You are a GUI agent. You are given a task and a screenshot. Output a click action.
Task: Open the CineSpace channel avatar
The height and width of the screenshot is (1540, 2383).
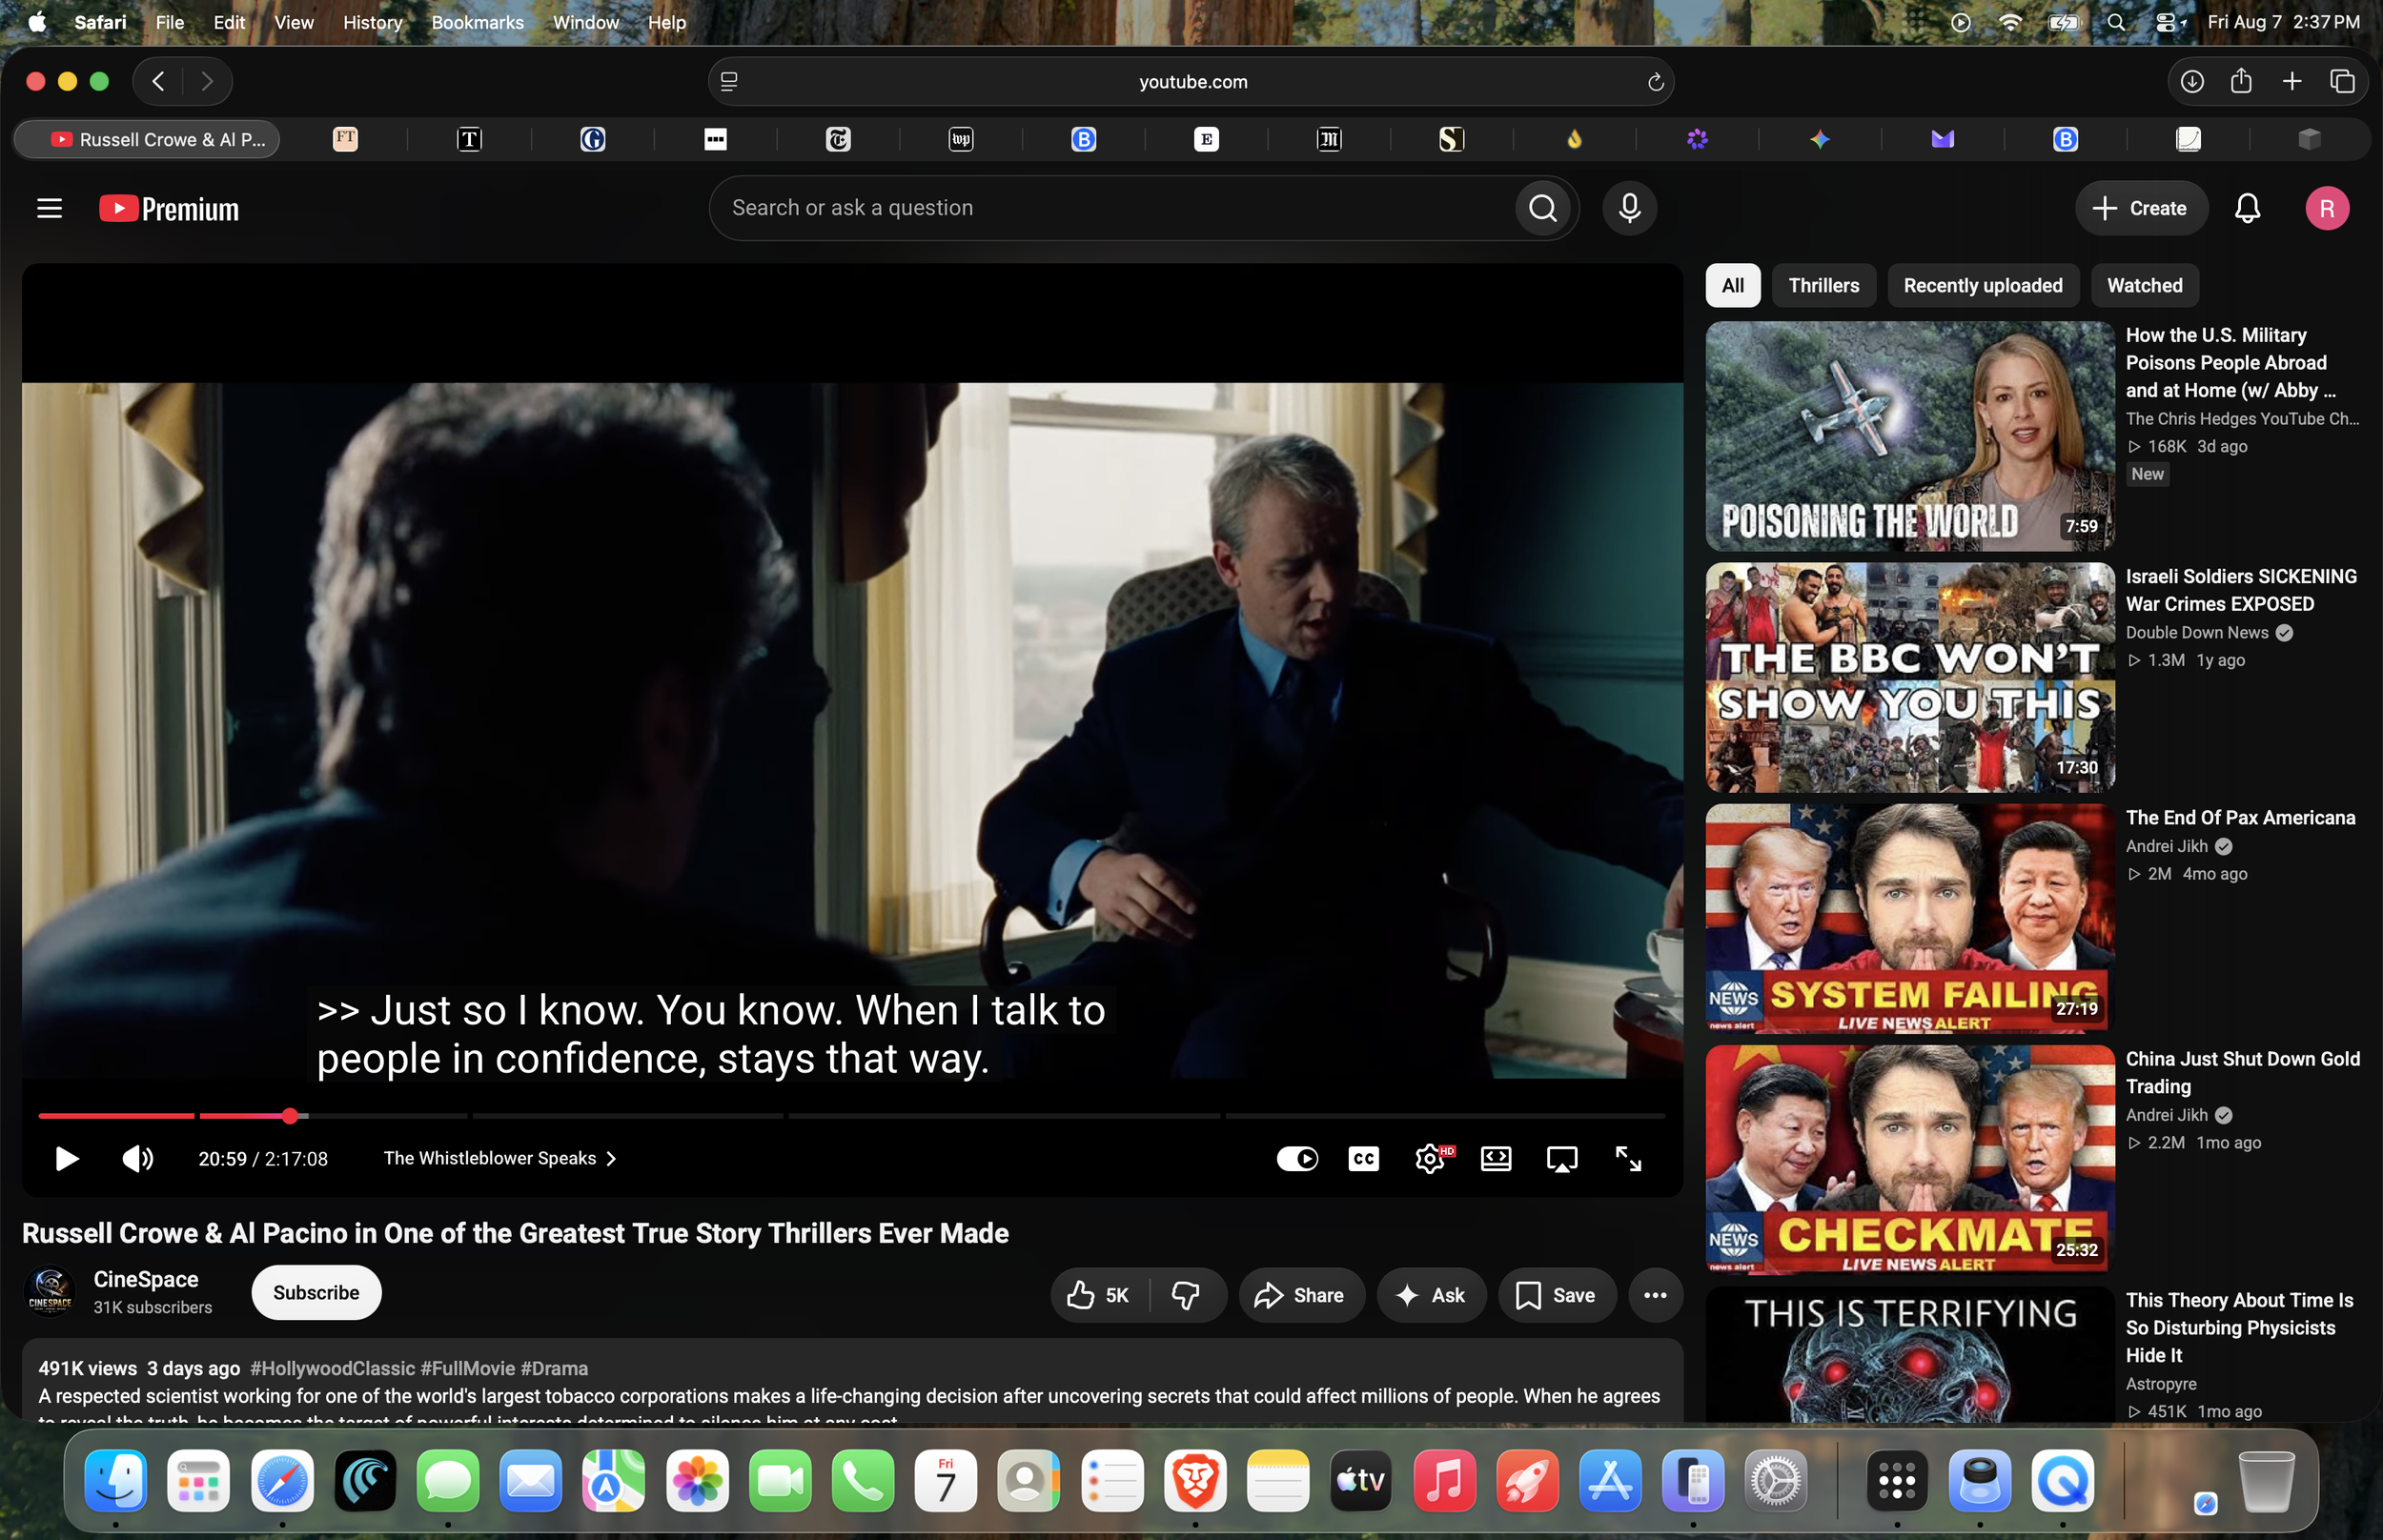(49, 1292)
